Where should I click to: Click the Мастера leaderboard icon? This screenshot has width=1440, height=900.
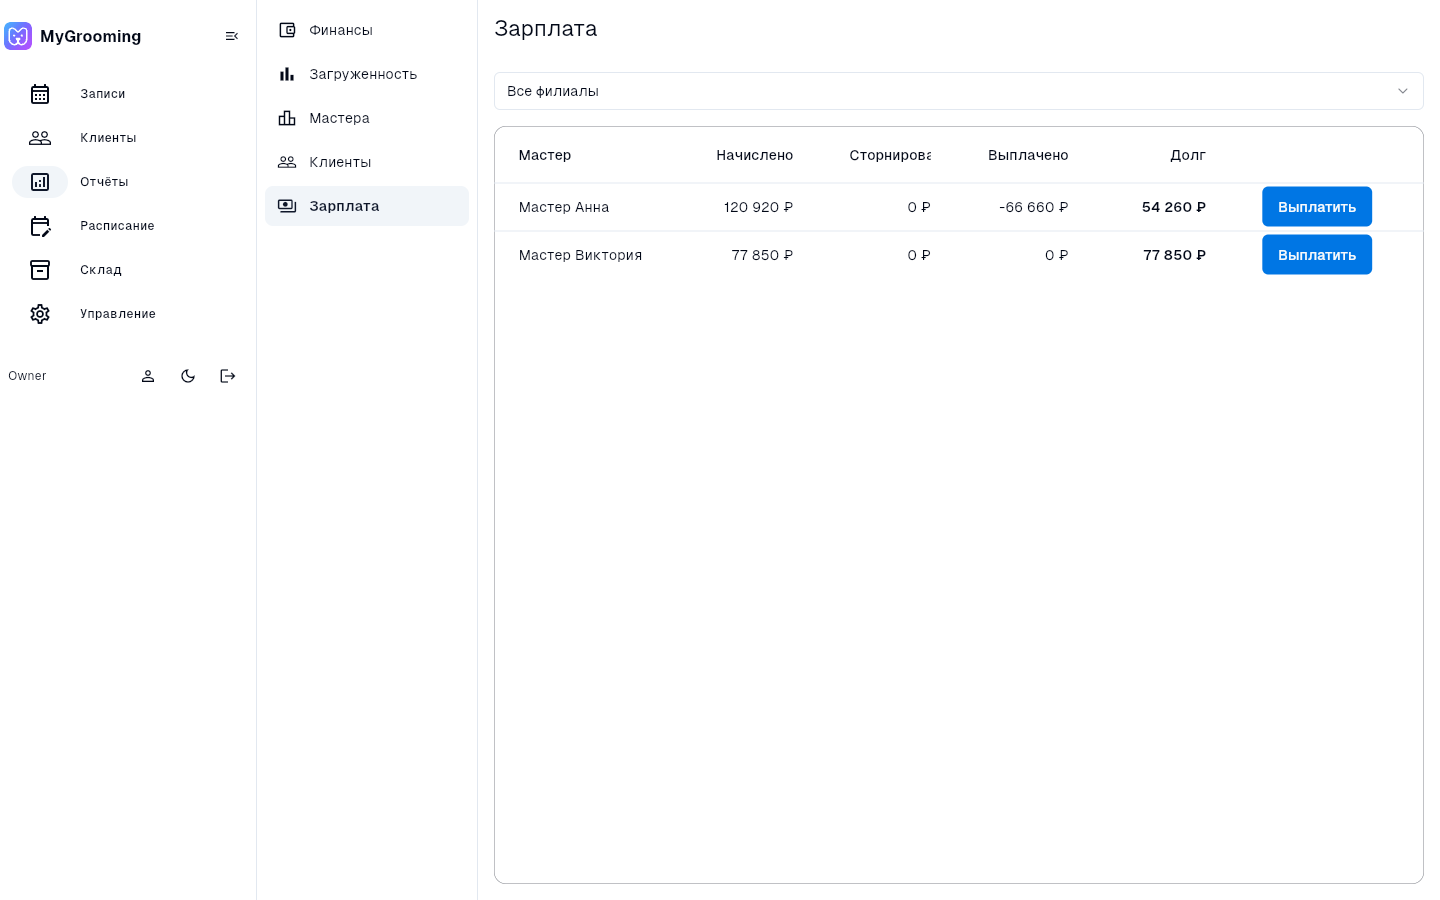[x=287, y=118]
